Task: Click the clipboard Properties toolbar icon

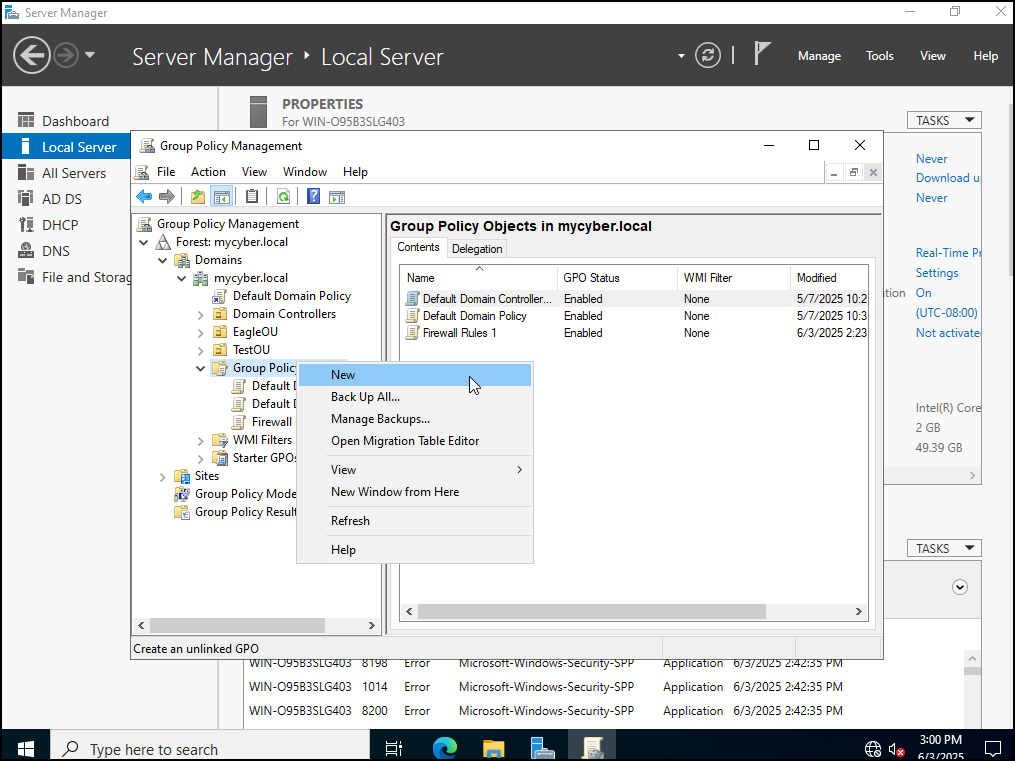Action: (x=252, y=197)
